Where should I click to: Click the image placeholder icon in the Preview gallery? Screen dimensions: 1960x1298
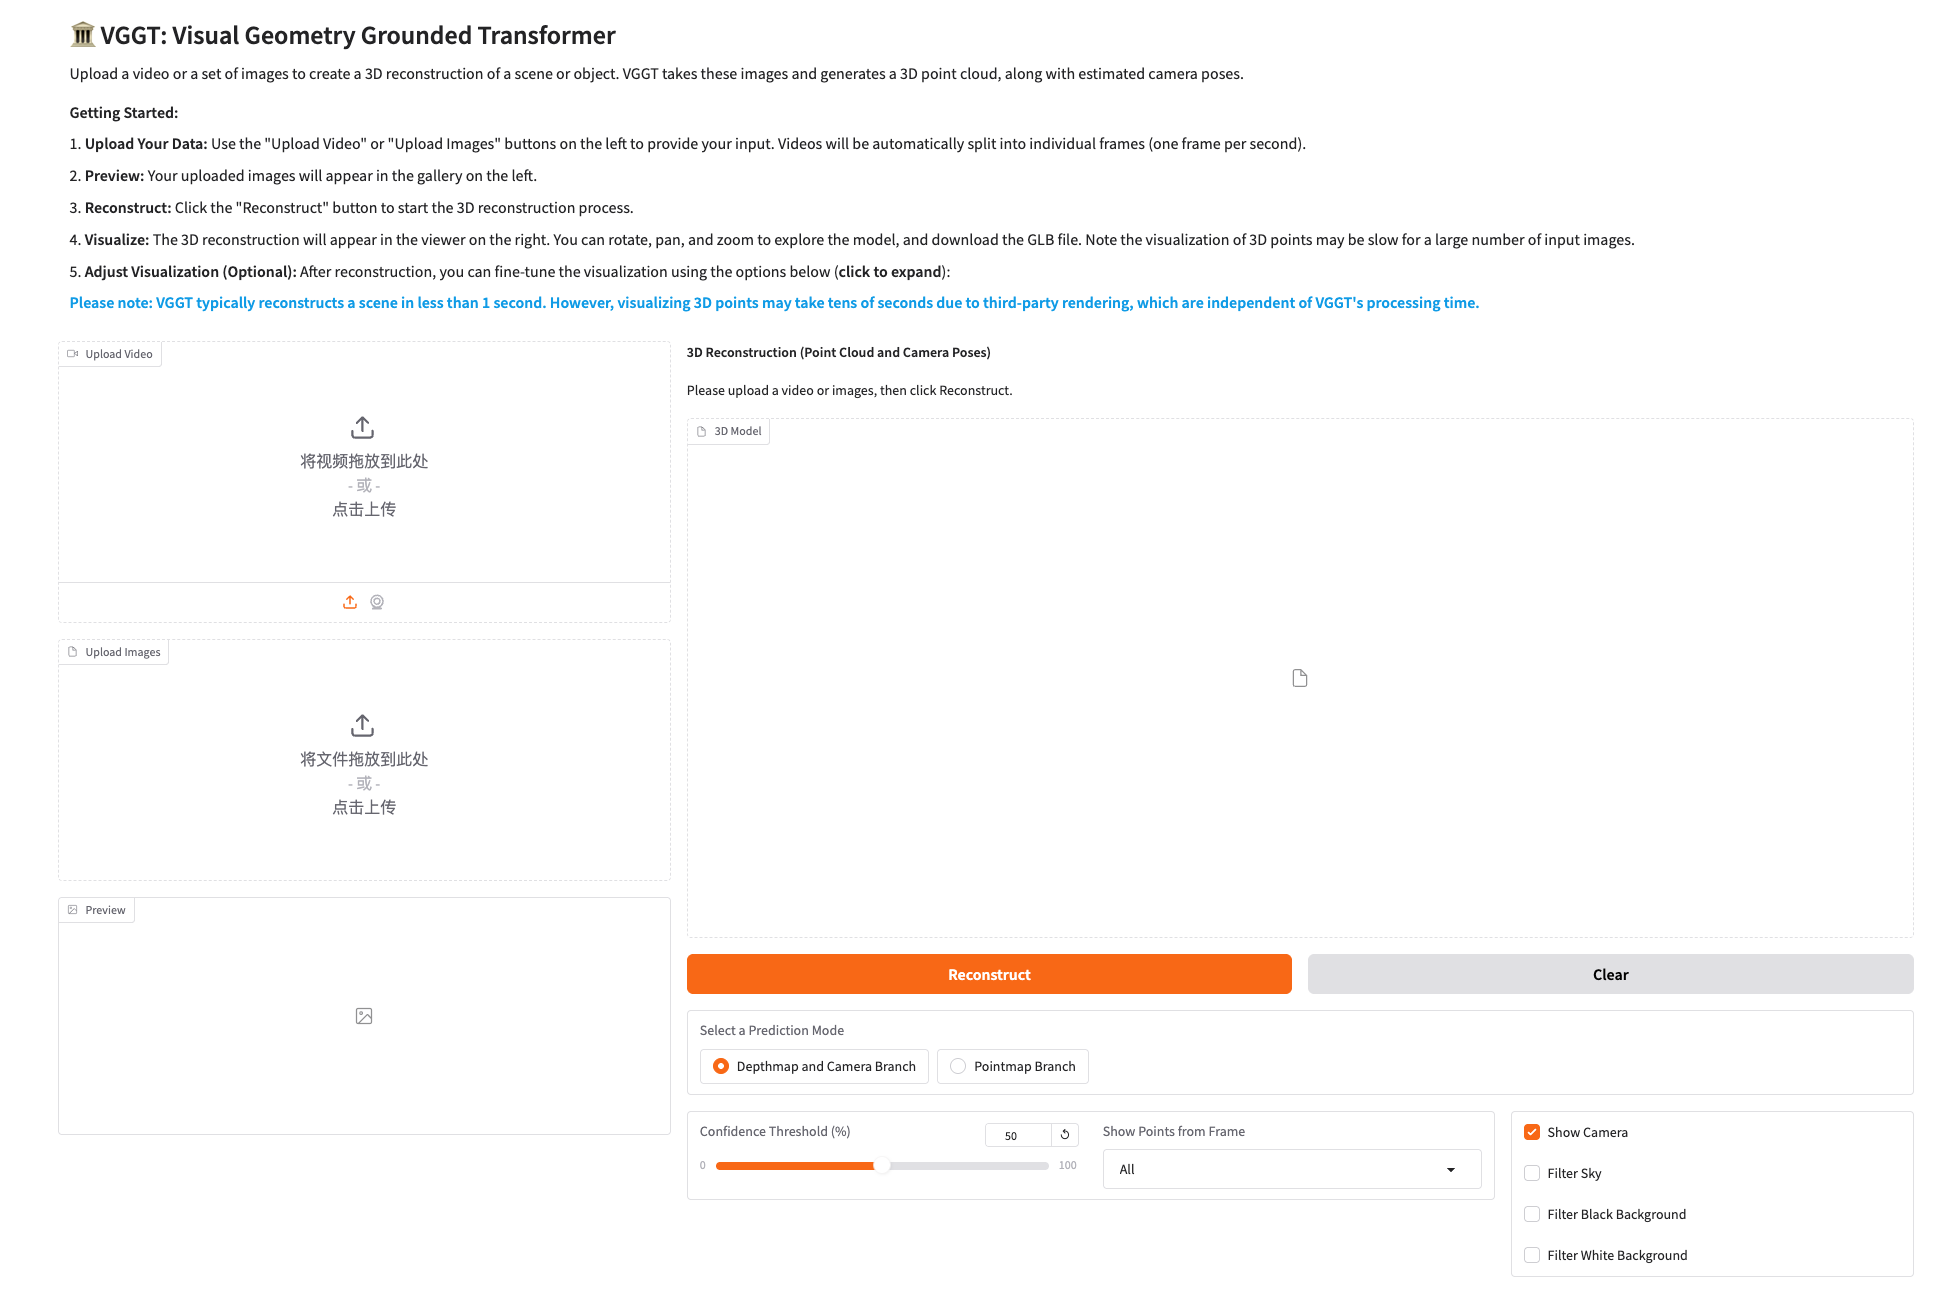click(x=364, y=1016)
